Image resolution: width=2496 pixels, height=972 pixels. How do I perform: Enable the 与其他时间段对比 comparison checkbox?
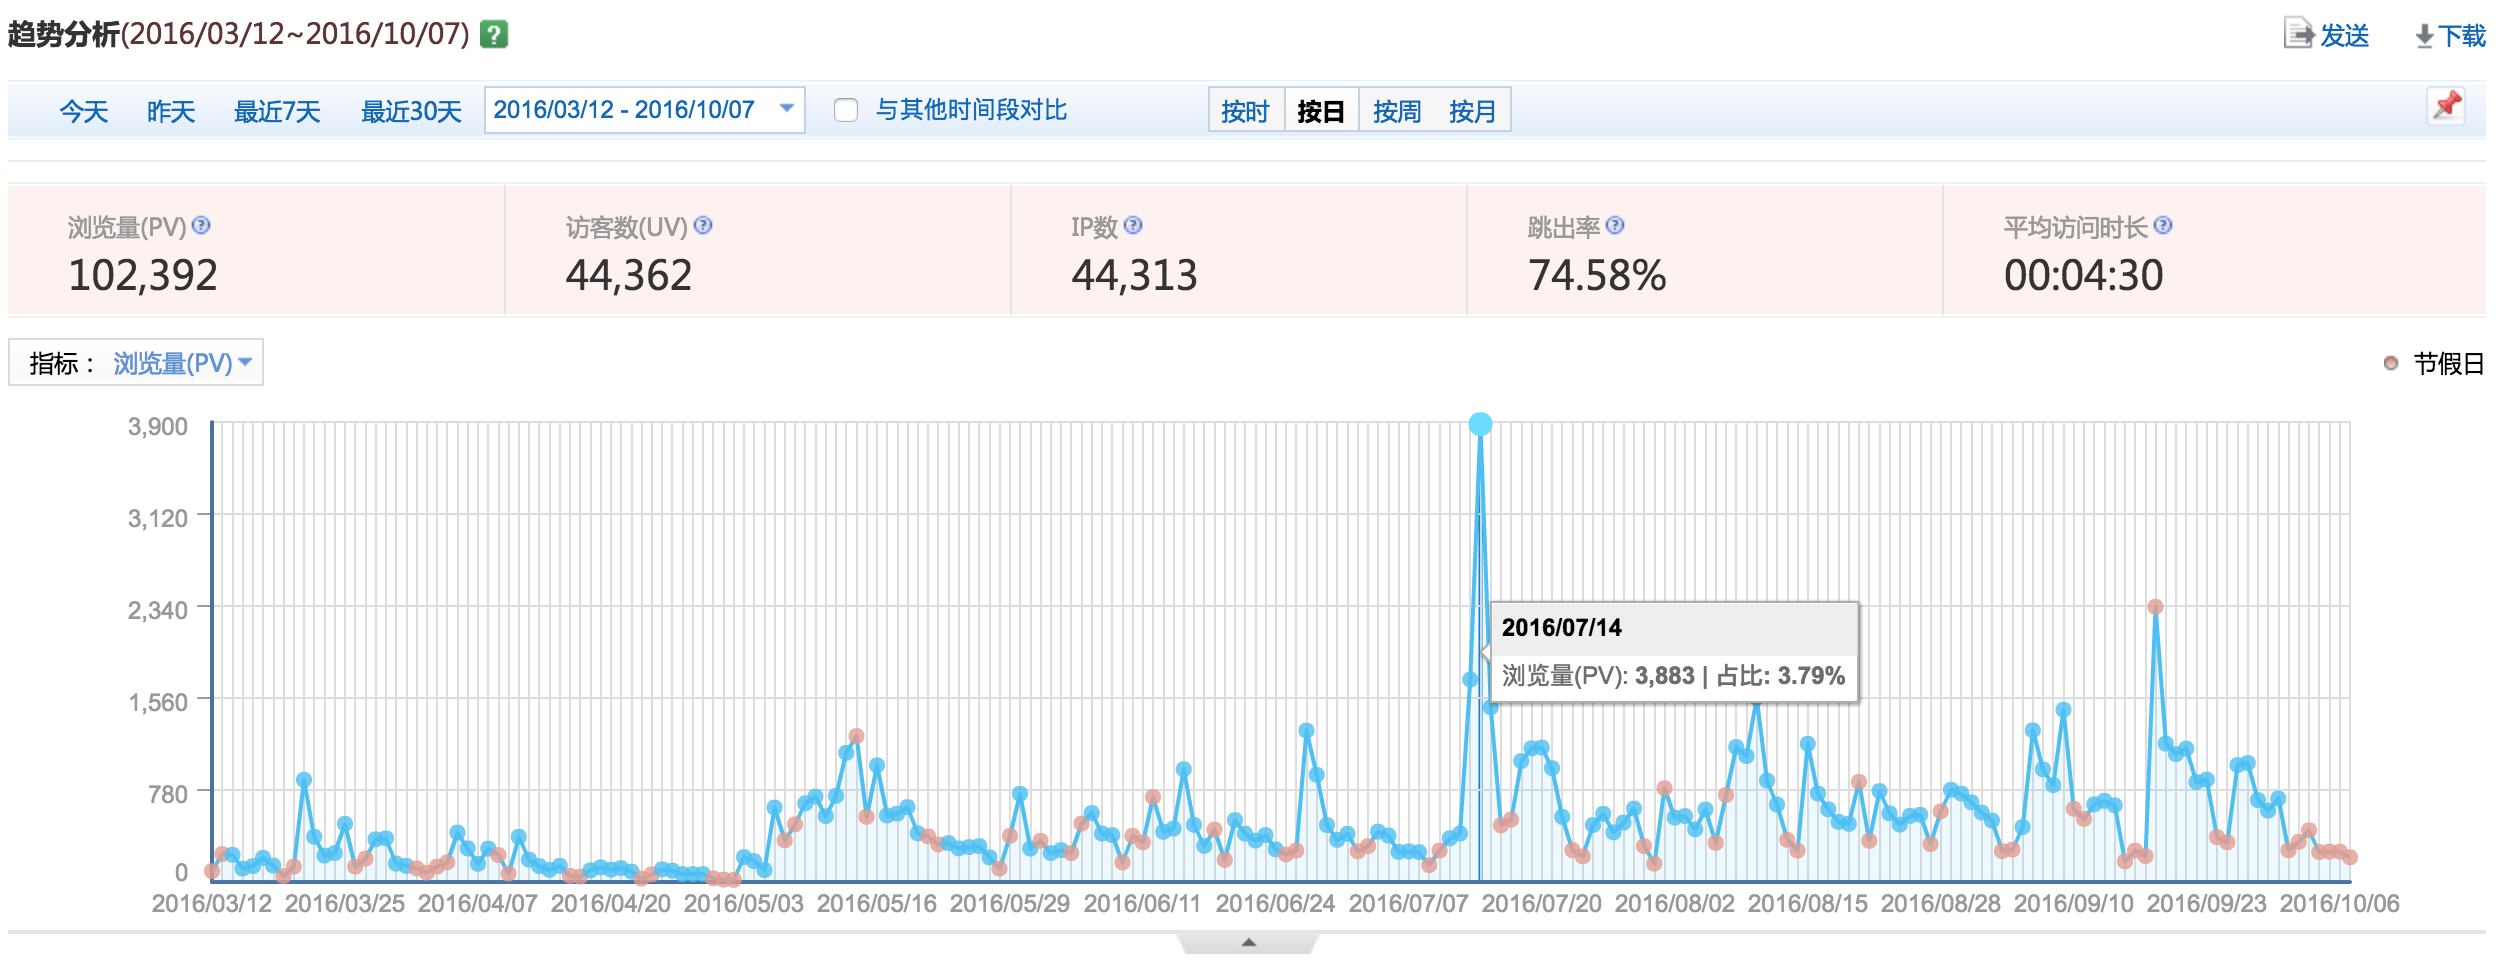tap(846, 112)
